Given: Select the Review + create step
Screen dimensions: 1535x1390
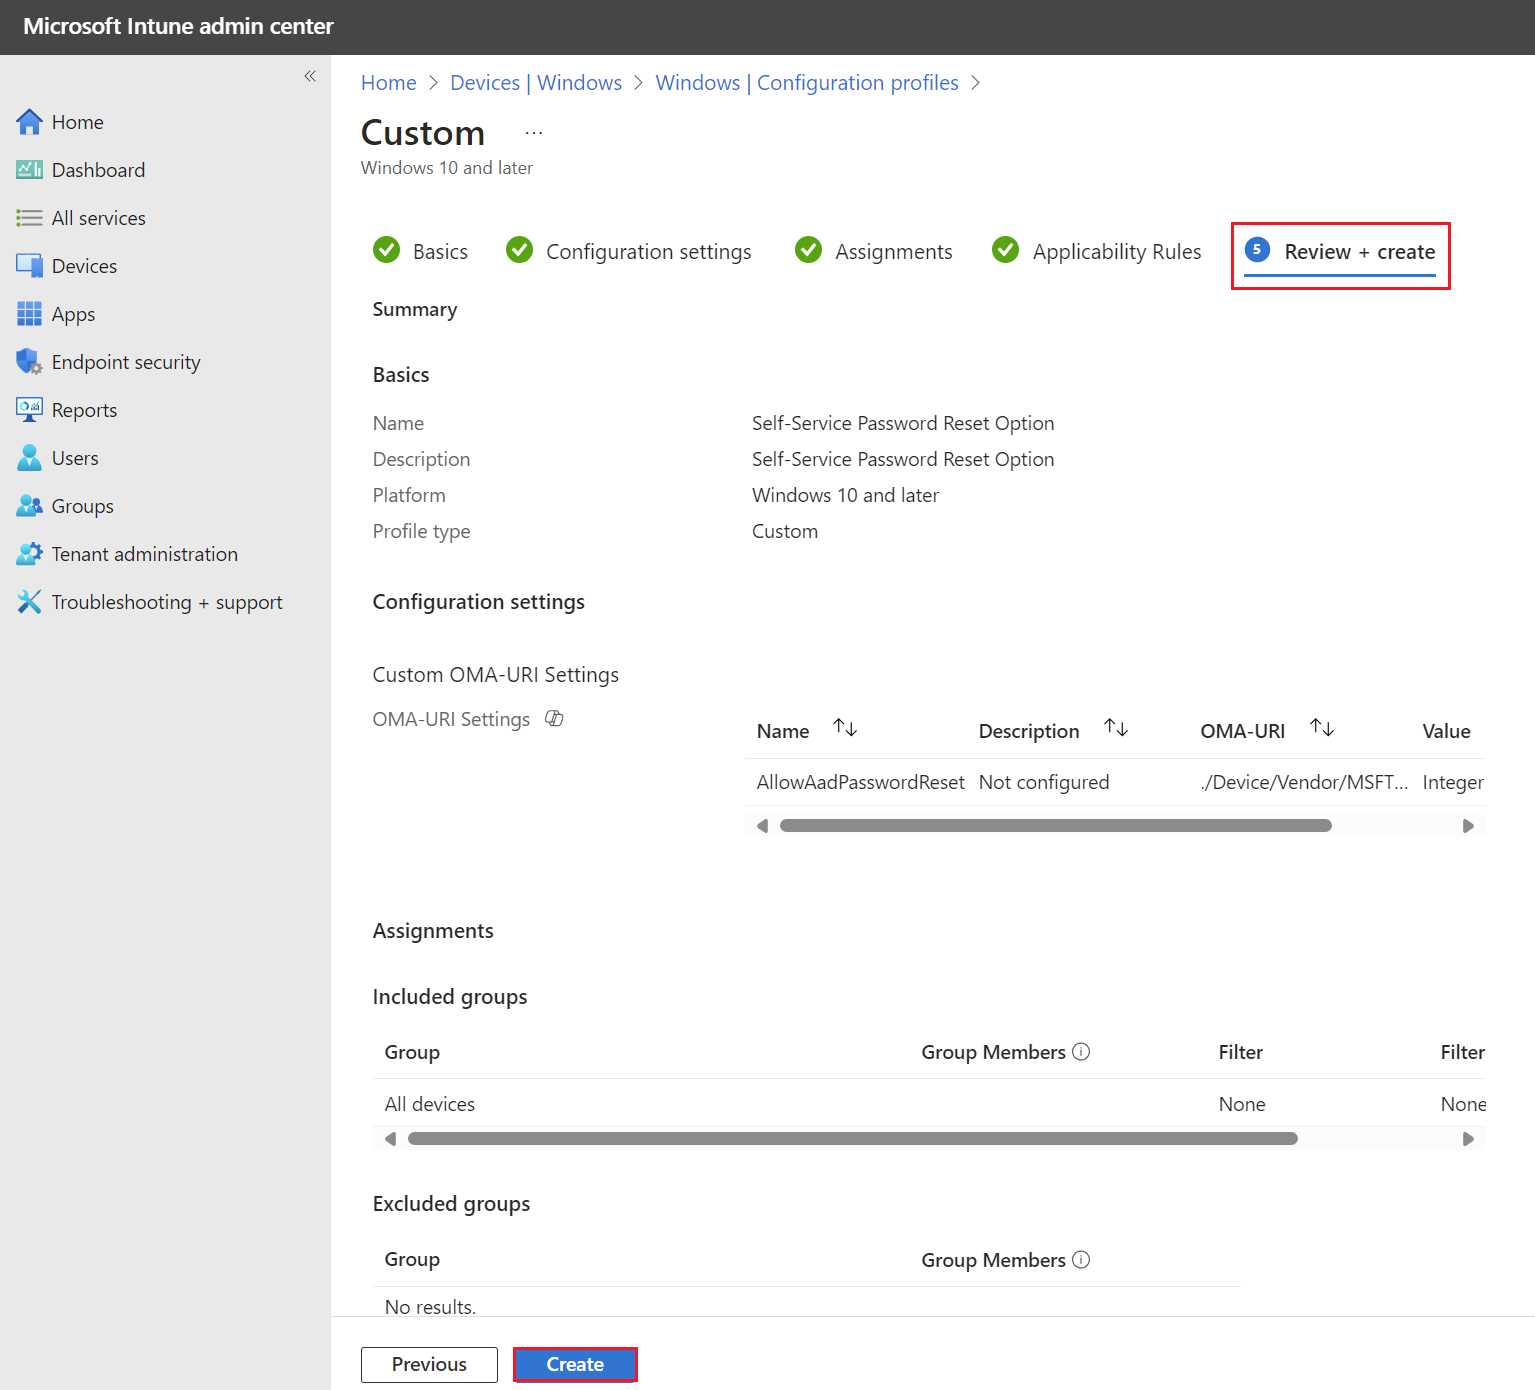Looking at the screenshot, I should point(1340,253).
